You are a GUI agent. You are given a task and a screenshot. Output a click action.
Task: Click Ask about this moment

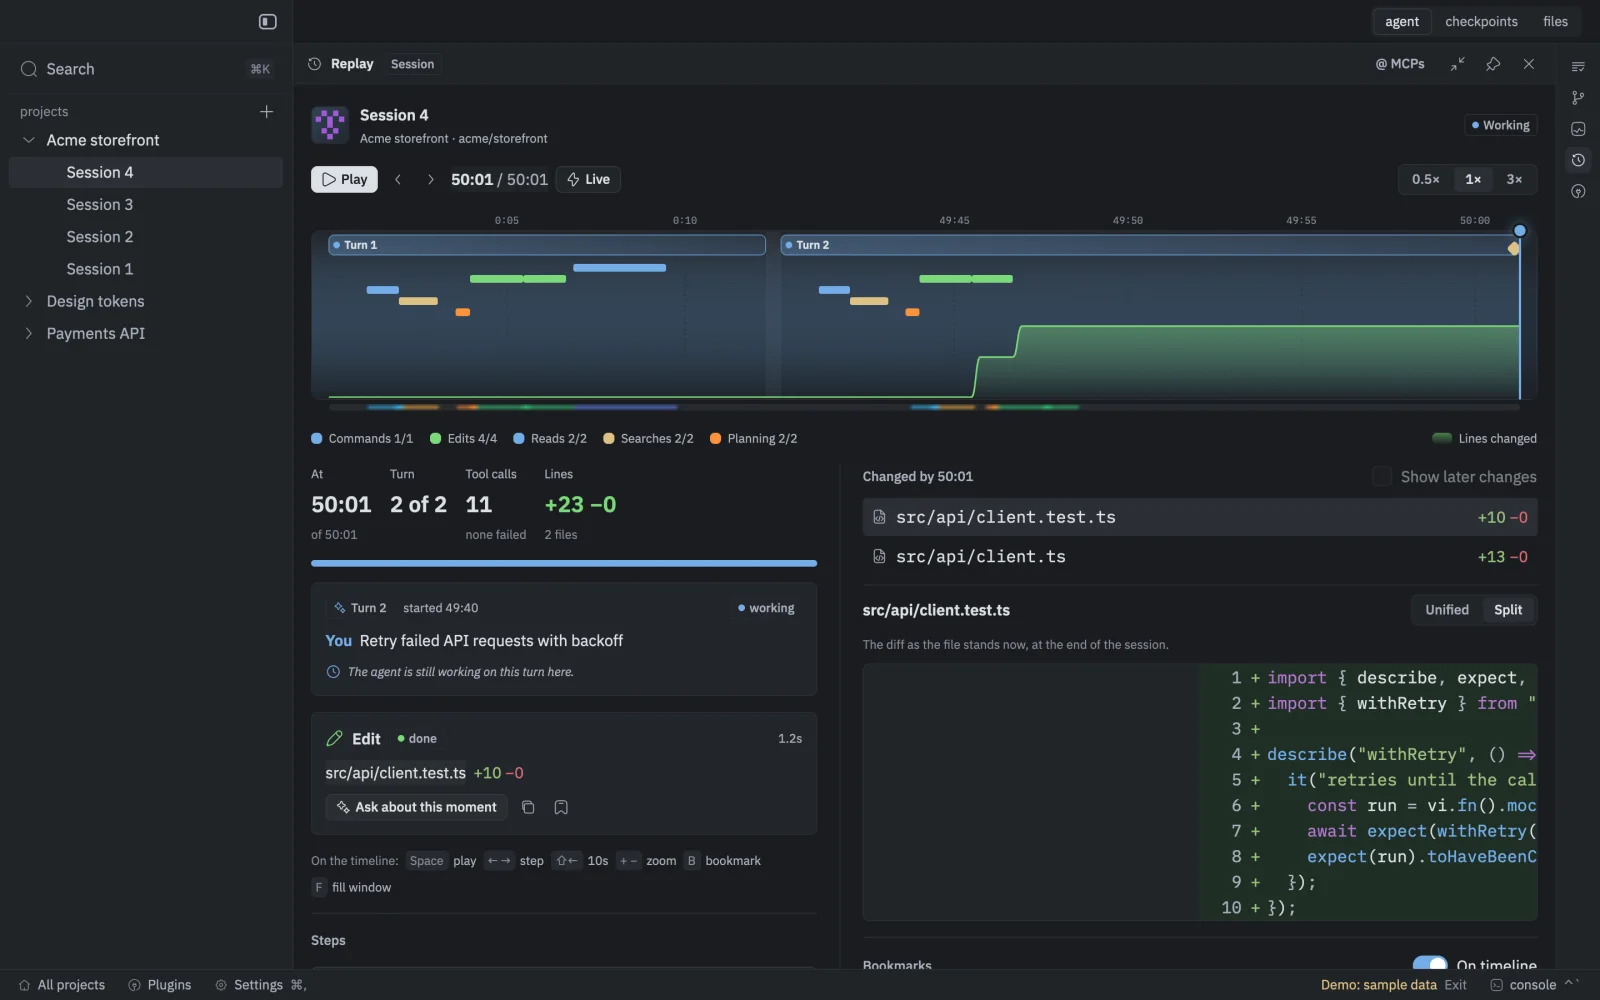click(x=416, y=807)
